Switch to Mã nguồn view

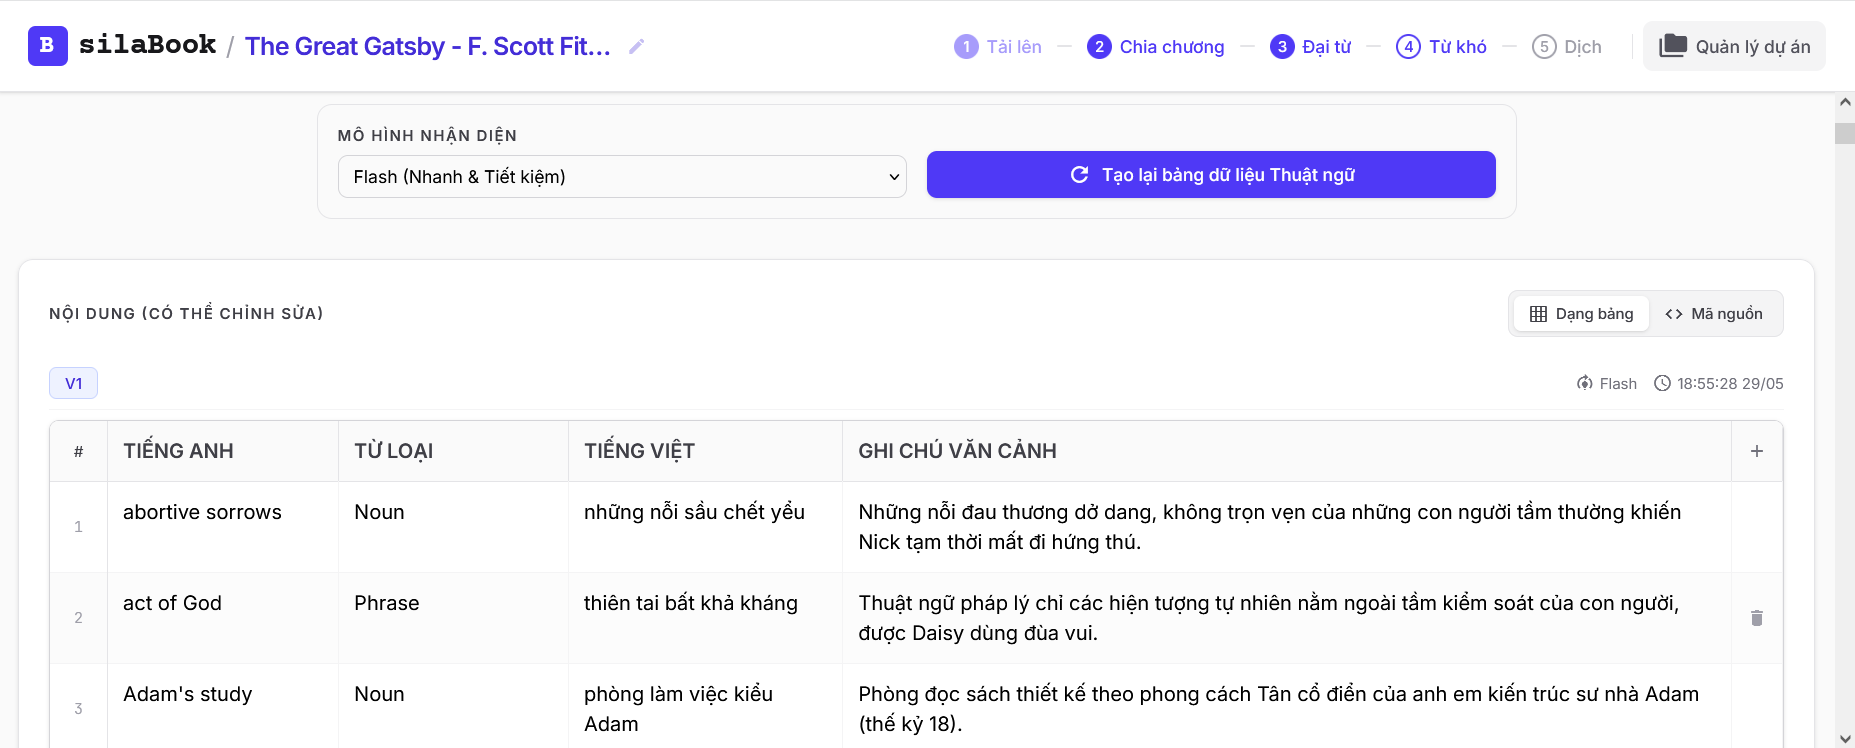(x=1714, y=314)
